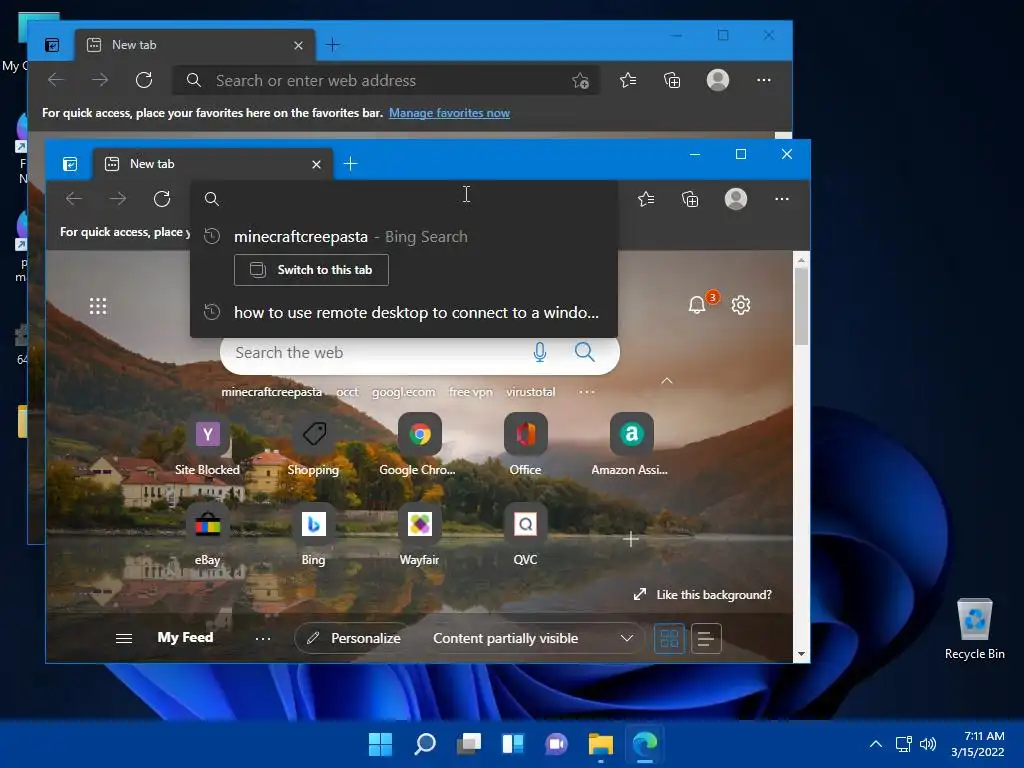Screen dimensions: 1024x768
Task: Open Task View on taskbar
Action: click(469, 744)
